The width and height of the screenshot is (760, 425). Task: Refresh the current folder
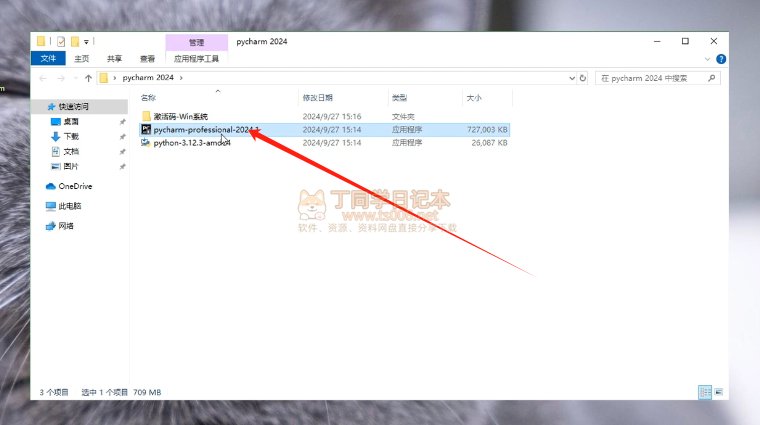click(583, 78)
